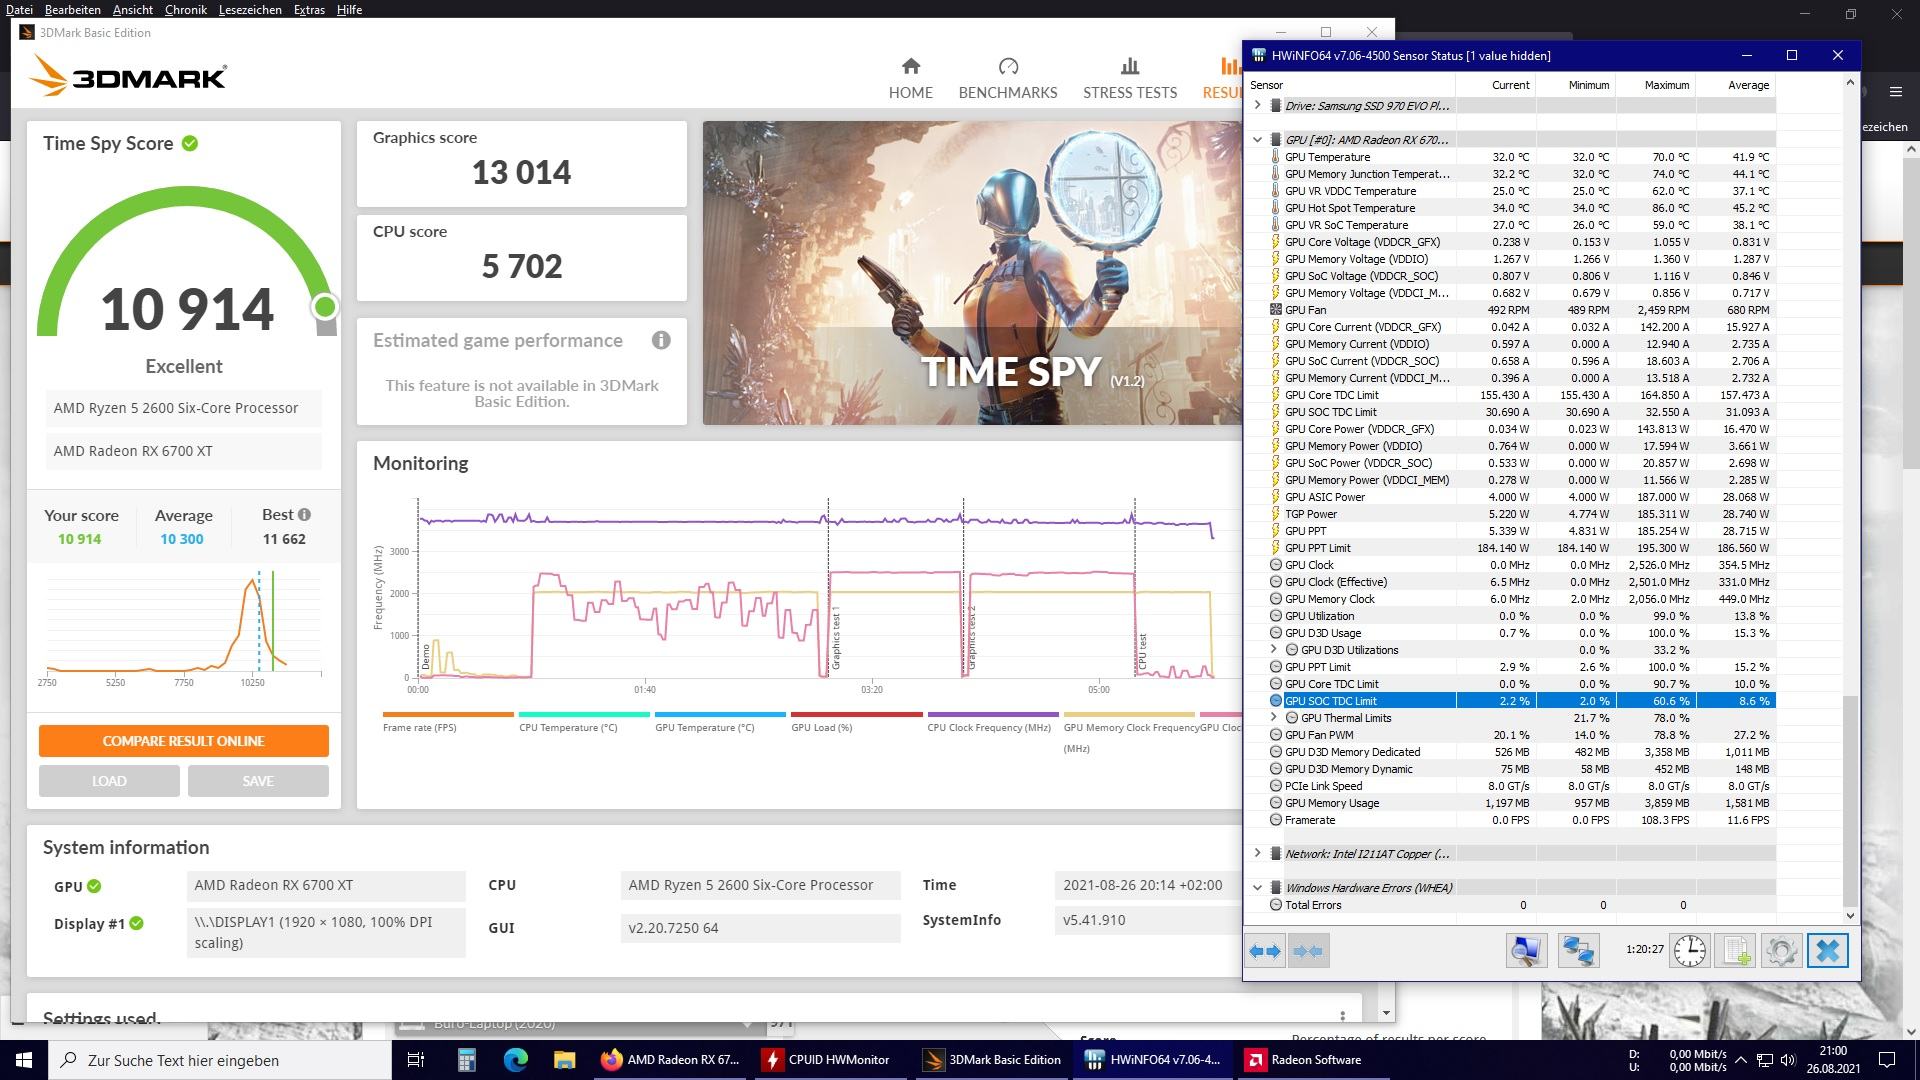
Task: Start logging sensors to file in HWiNFO
Action: tap(1736, 951)
